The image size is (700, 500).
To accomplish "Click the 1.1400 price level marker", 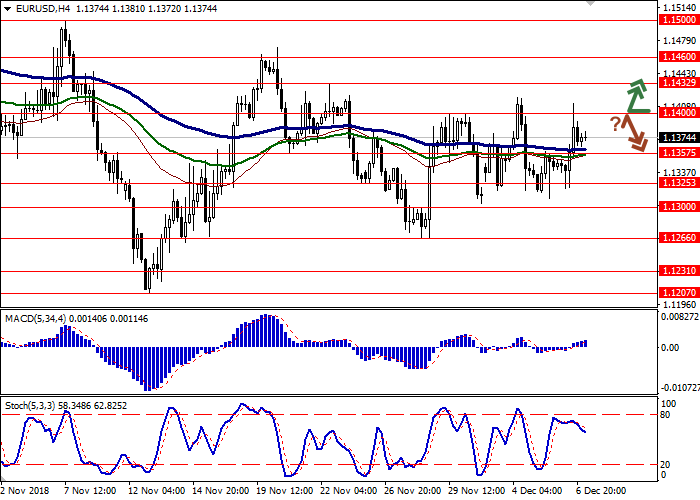I will coord(677,115).
